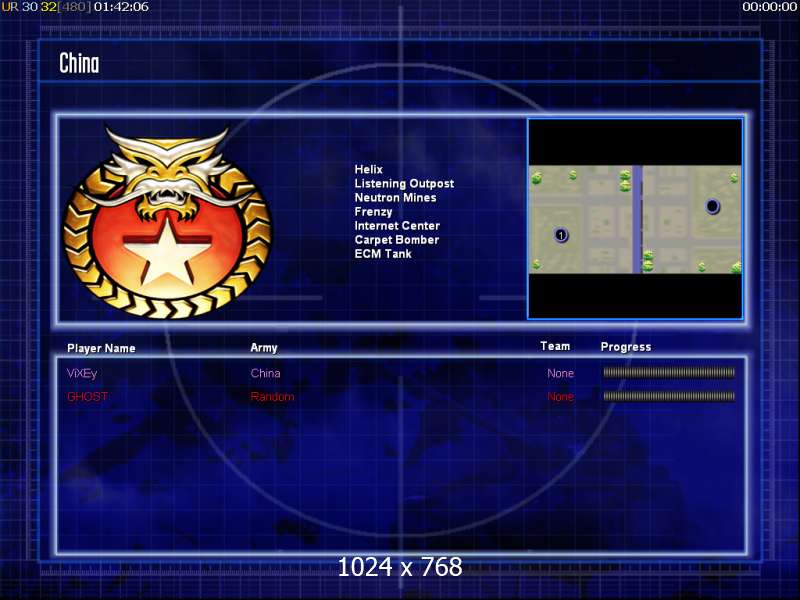Click the unnumbered start position marker on minimap
This screenshot has width=800, height=600.
coord(712,206)
